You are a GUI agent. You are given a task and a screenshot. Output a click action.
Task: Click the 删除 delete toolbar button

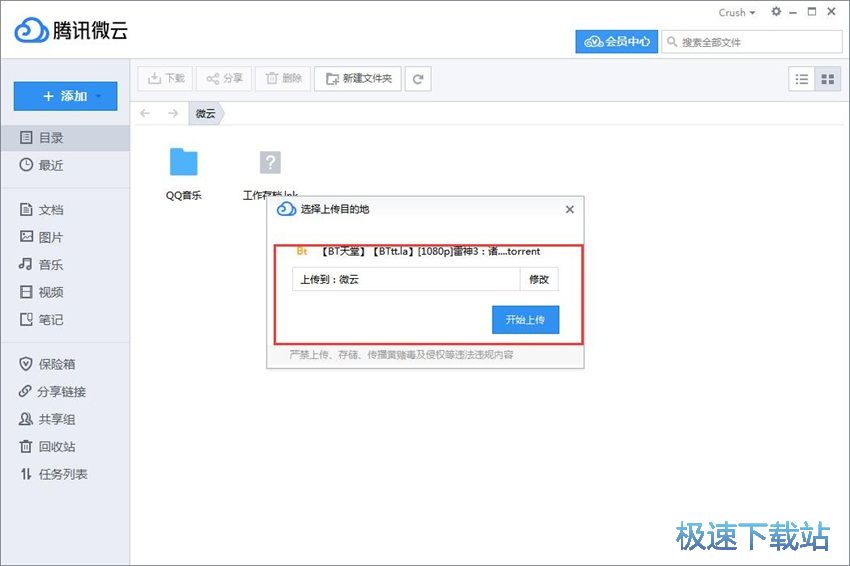[283, 79]
